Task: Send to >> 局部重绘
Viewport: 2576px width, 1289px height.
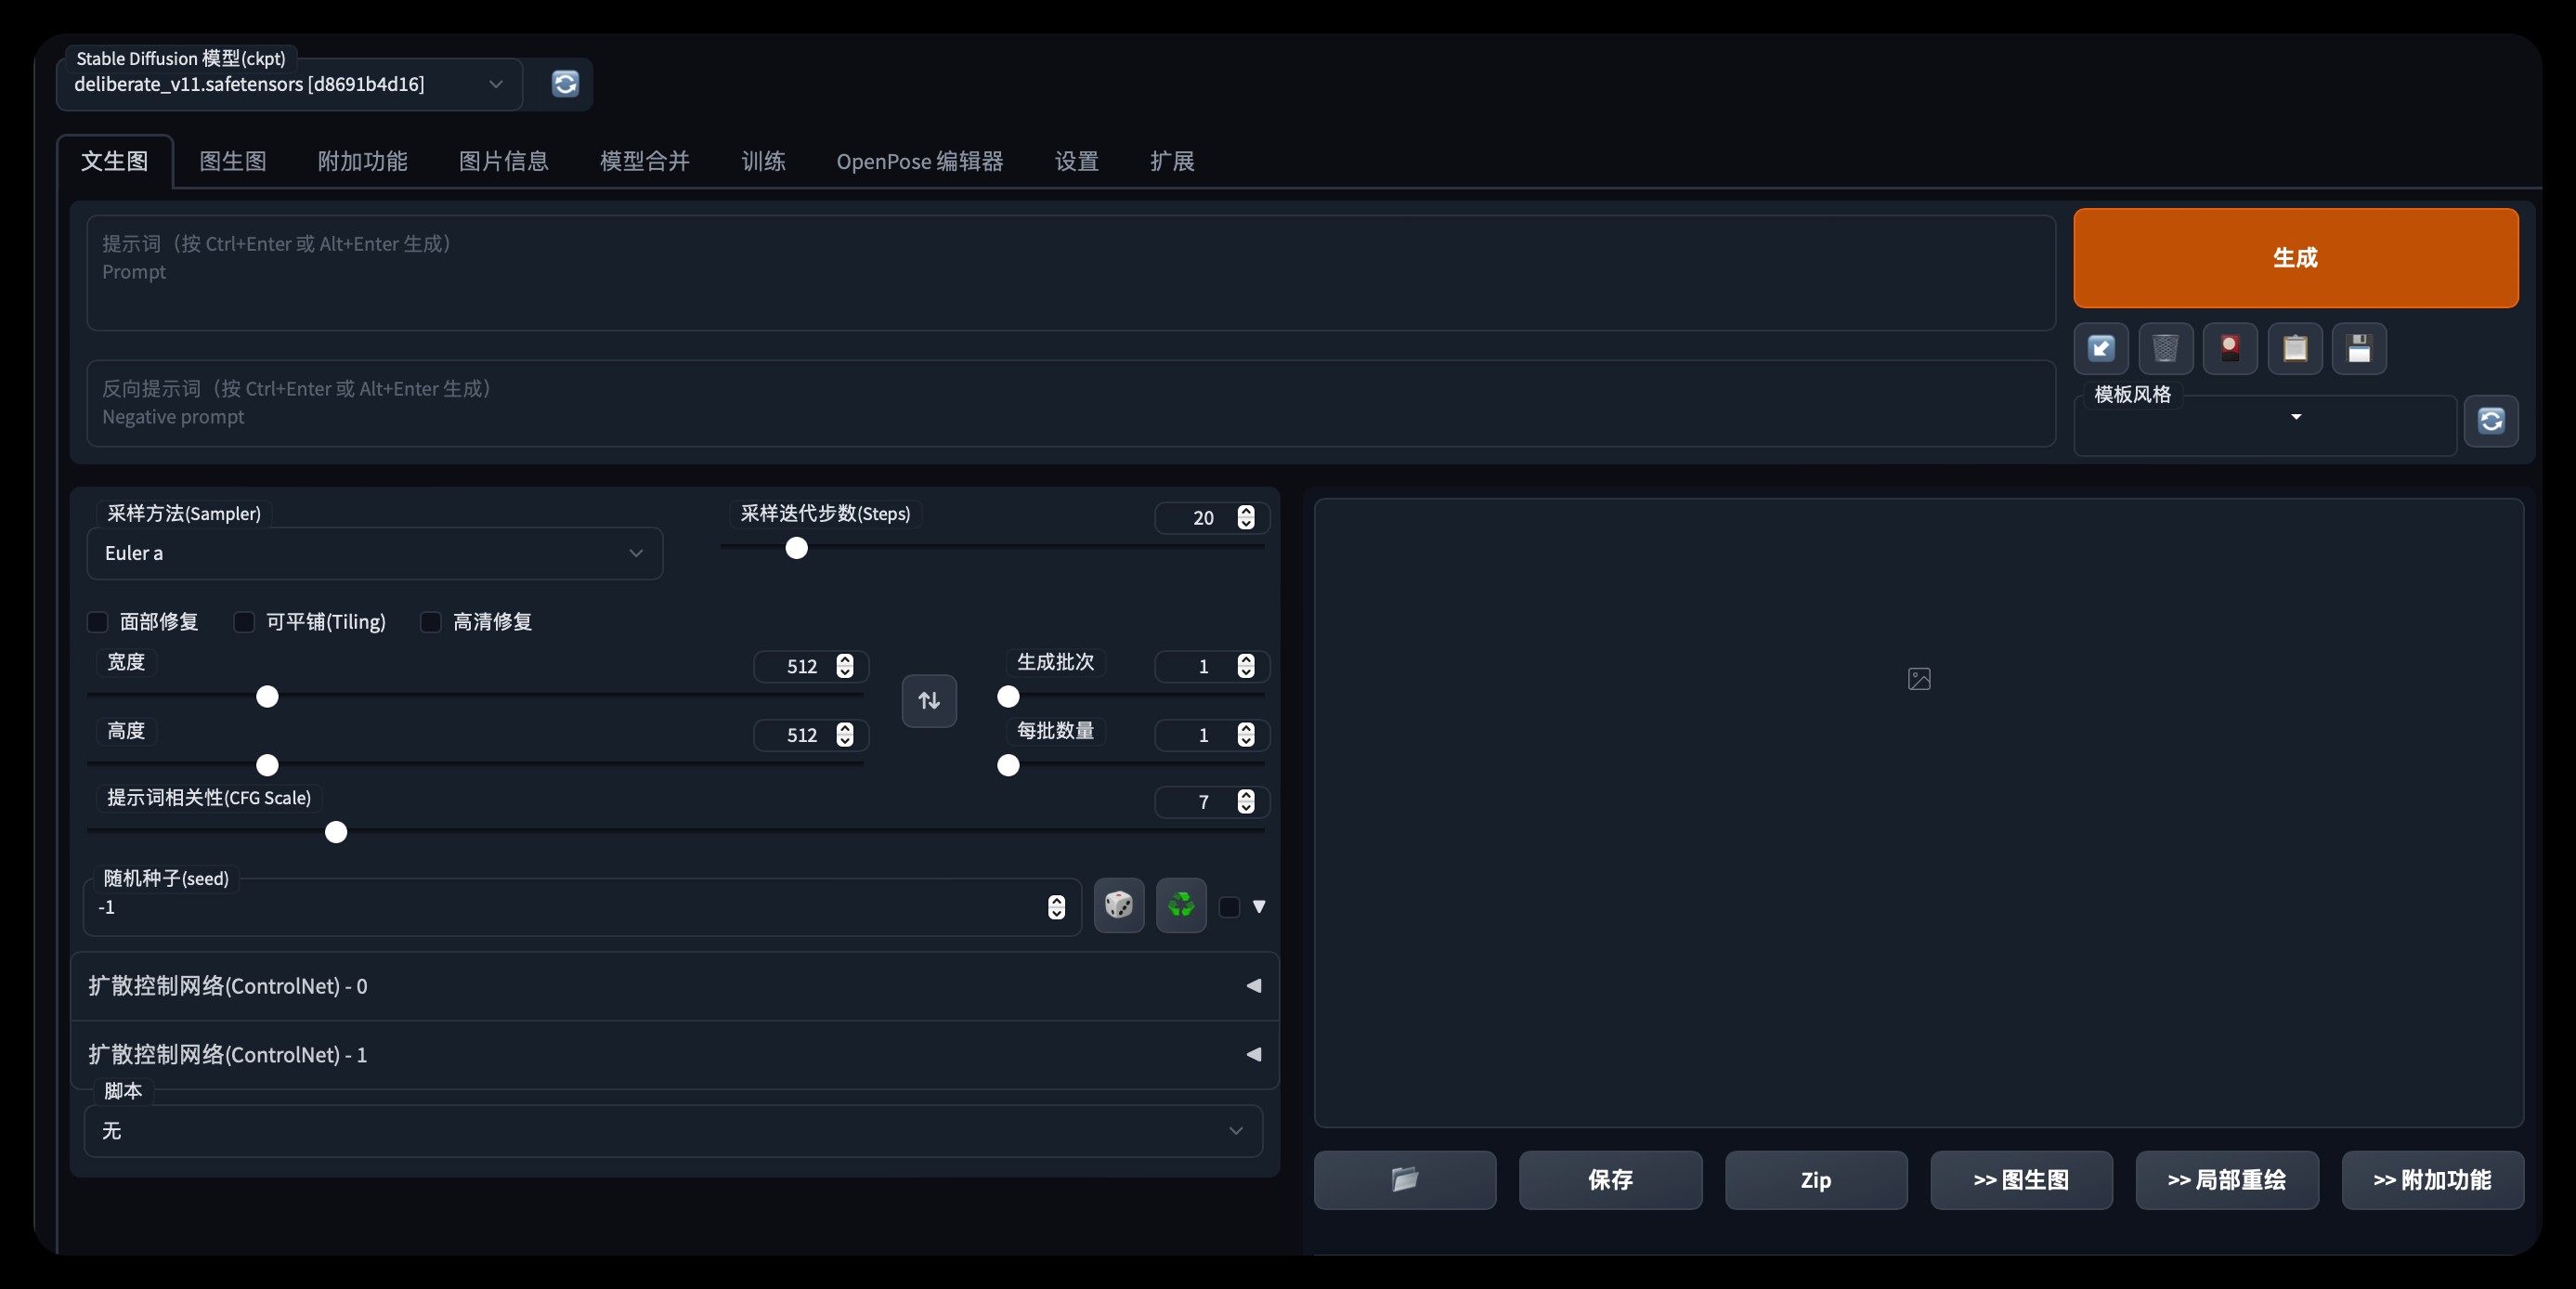Action: (x=2227, y=1179)
